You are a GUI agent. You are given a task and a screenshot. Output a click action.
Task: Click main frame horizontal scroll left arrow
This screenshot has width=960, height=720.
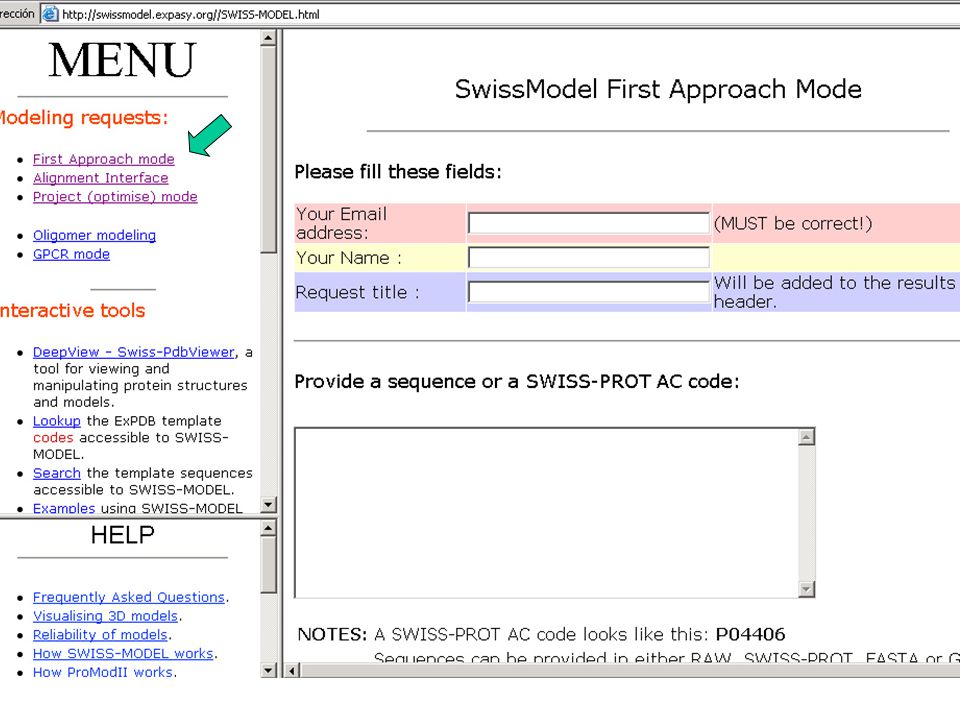click(292, 671)
